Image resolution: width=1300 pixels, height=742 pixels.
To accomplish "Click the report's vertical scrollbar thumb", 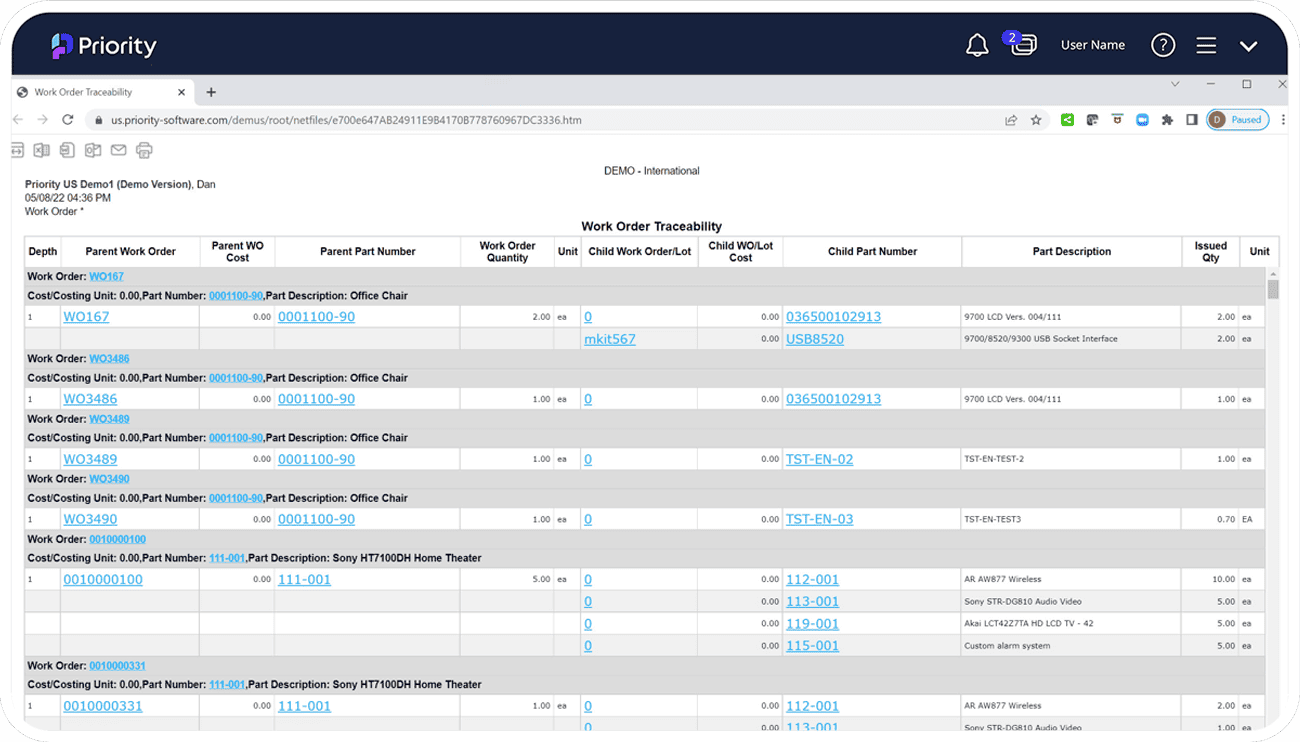I will click(1273, 290).
